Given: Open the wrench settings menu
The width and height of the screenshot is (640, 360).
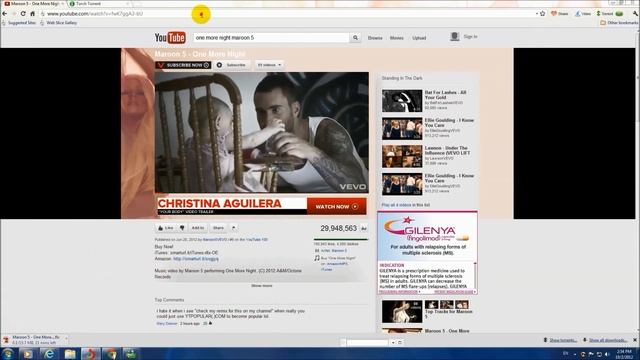Looking at the screenshot, I should click(635, 13).
